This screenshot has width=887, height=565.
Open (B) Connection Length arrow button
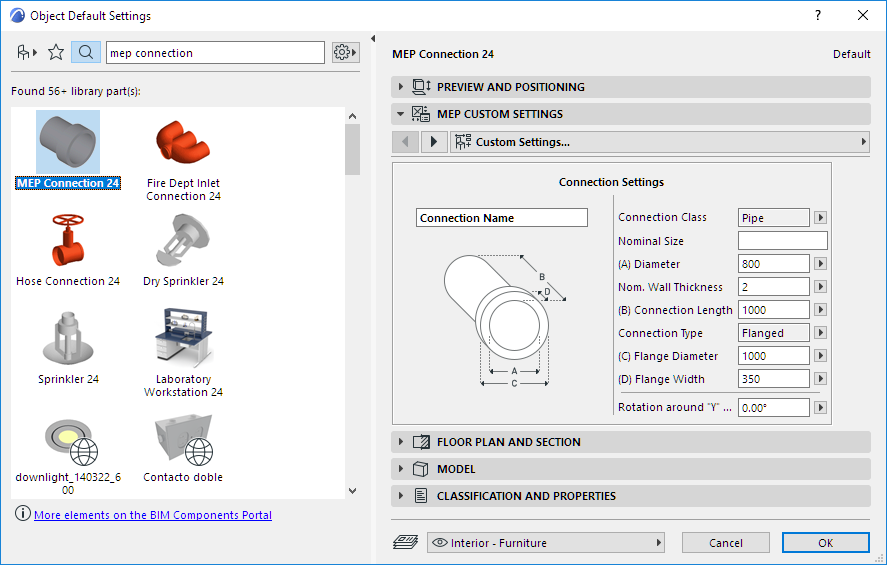pos(820,310)
